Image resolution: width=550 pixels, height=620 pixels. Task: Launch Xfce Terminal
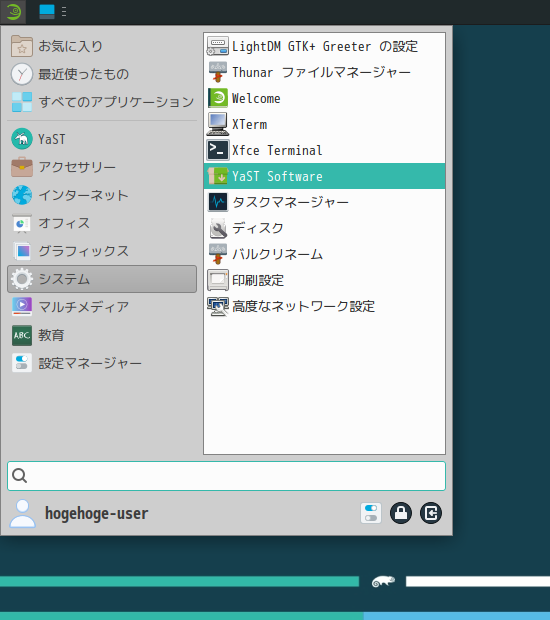[x=325, y=150]
